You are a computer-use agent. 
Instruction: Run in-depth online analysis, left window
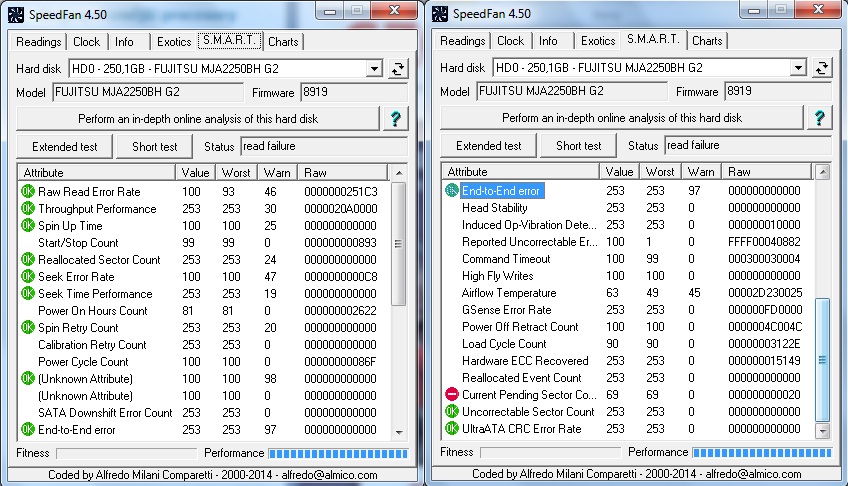(198, 119)
